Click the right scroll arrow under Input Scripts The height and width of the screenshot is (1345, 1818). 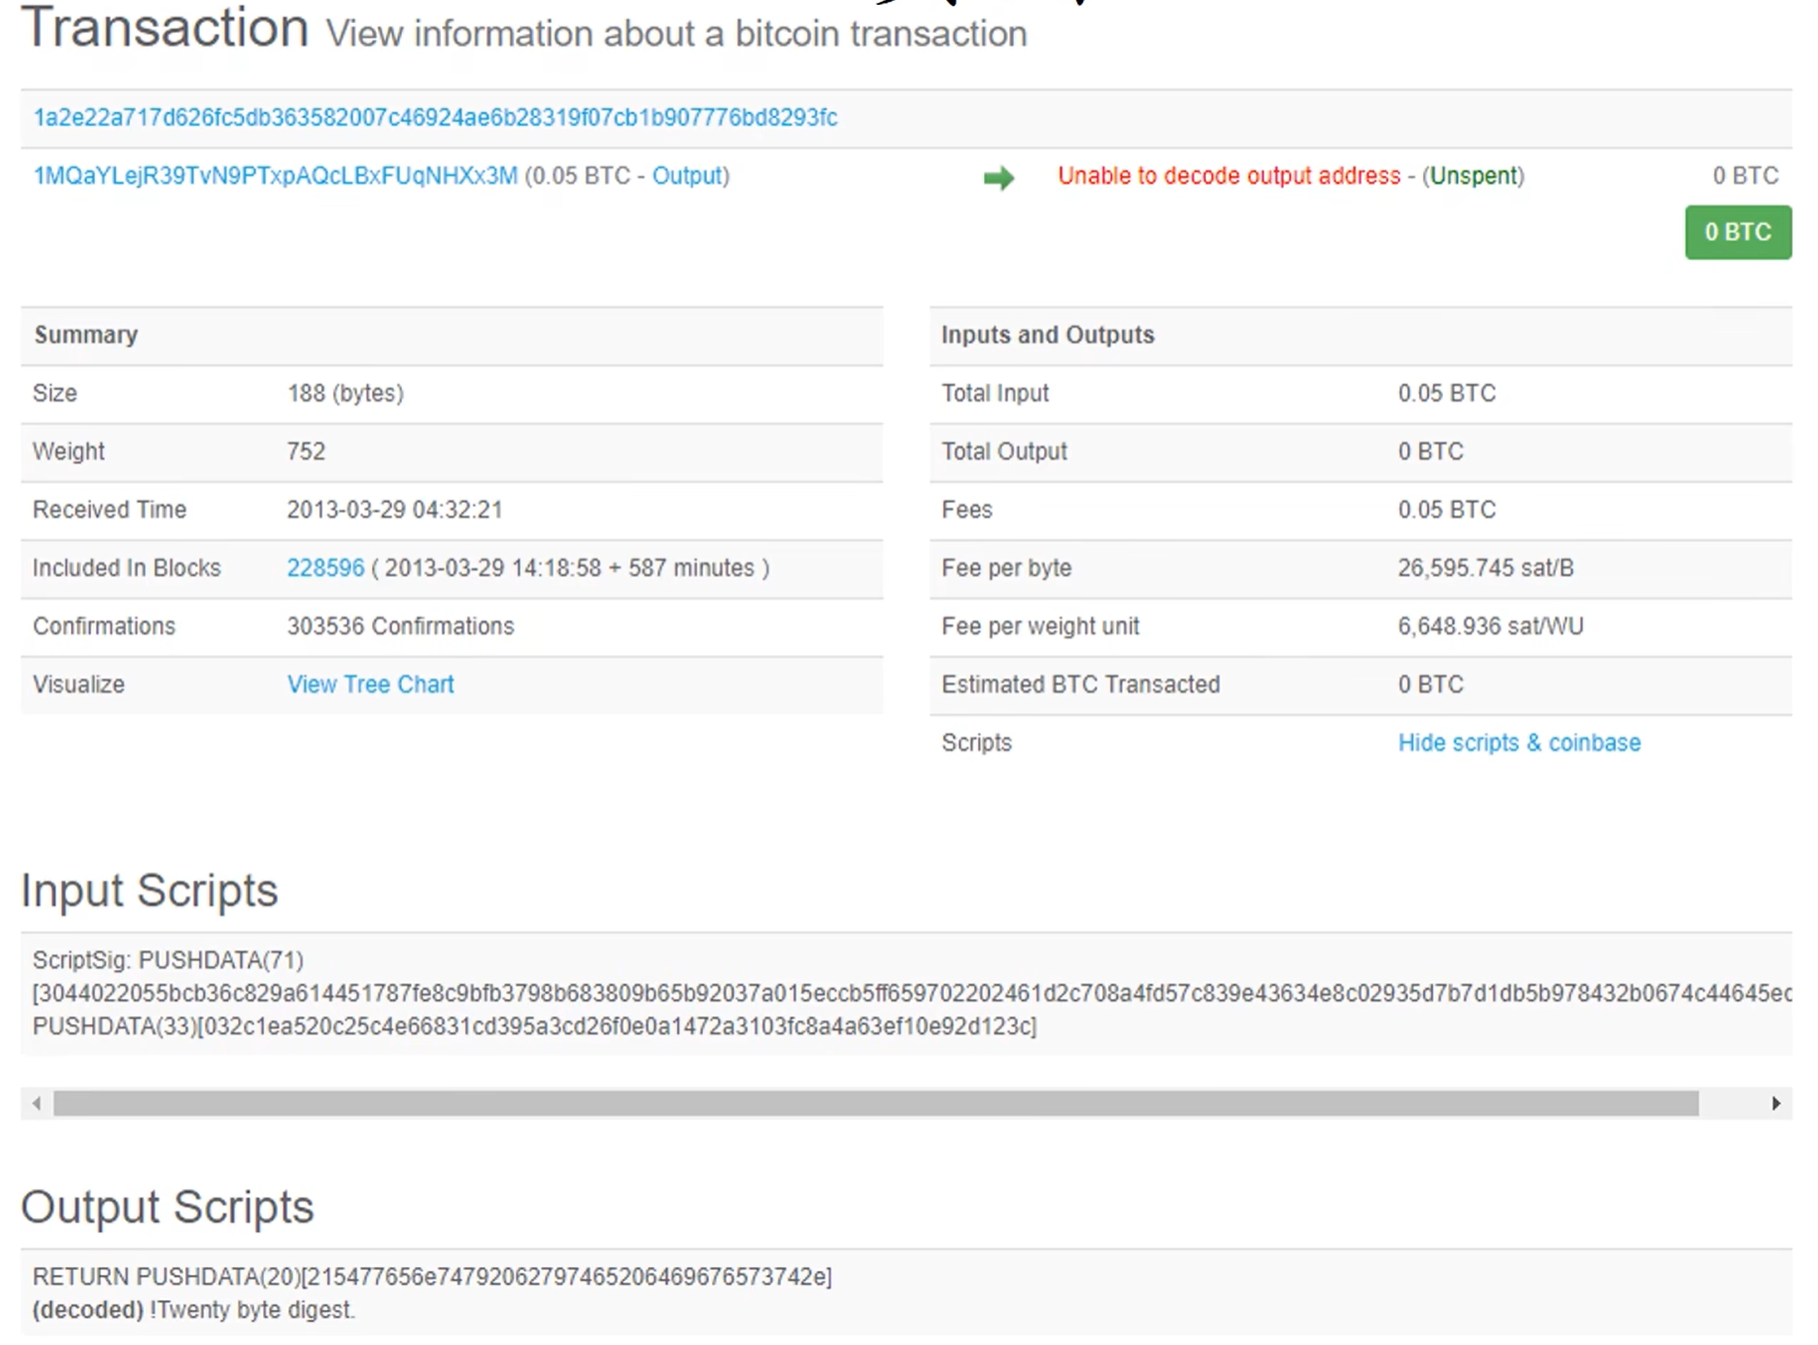[x=1776, y=1103]
